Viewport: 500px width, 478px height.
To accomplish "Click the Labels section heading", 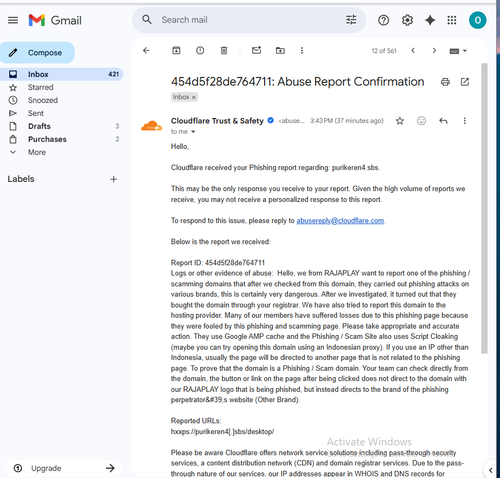I will (x=21, y=179).
